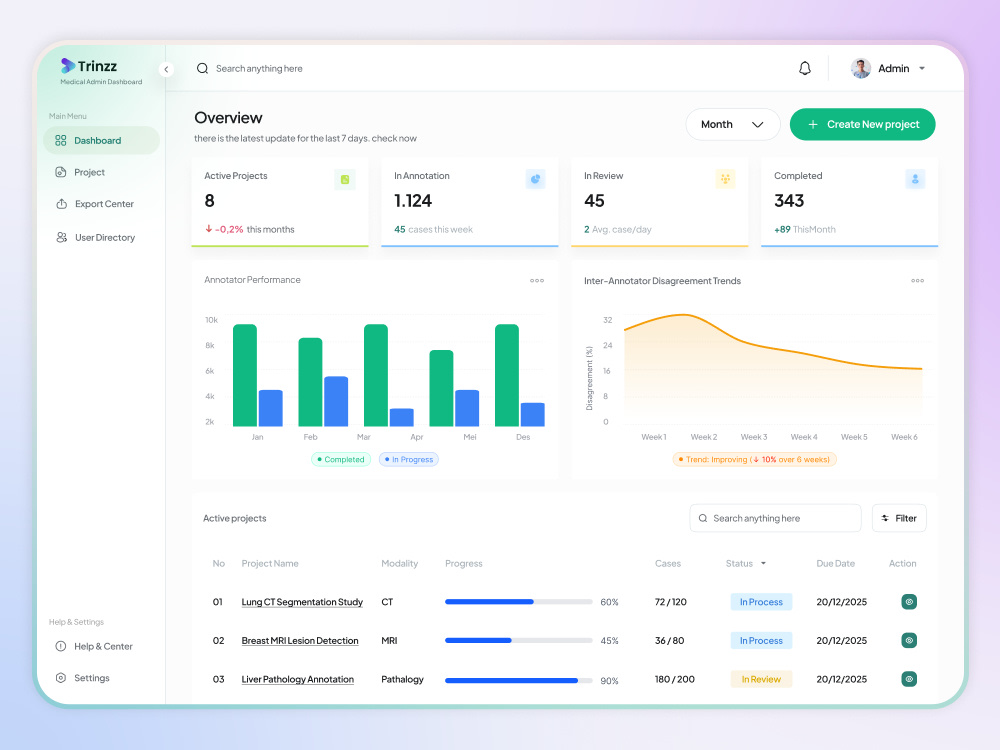View Breast MRI Lesion Detection via eye icon

click(x=909, y=640)
